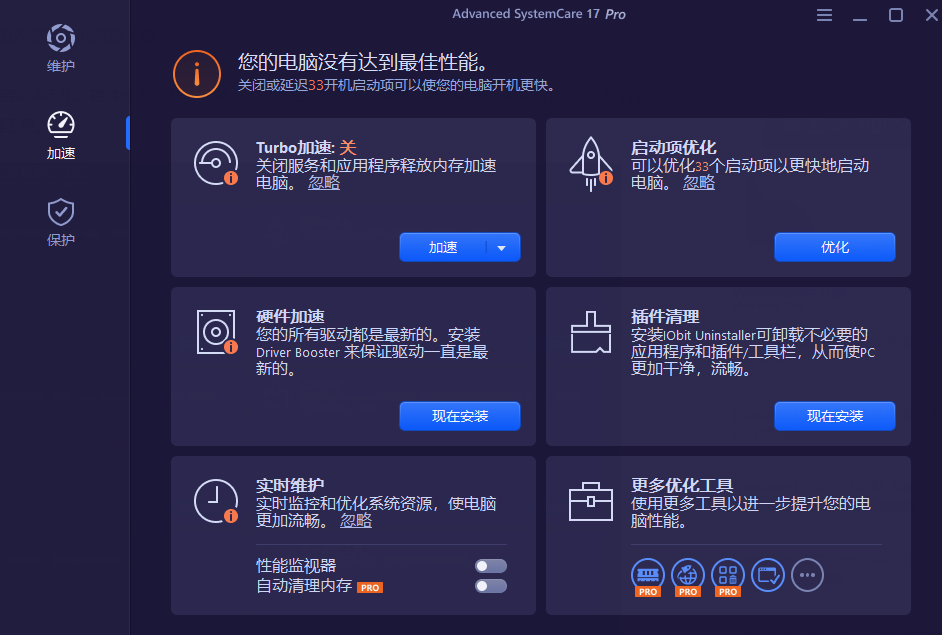Open the 维护 (Care) sidebar section

(61, 49)
